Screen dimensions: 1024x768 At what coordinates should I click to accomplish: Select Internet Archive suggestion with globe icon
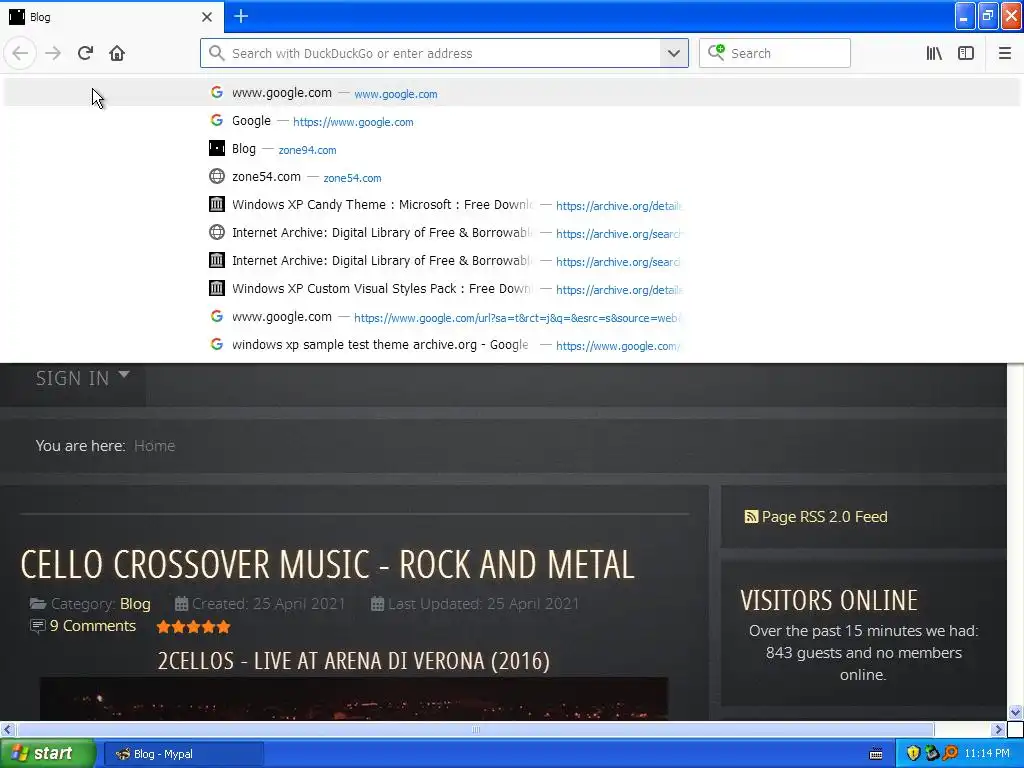coord(512,233)
